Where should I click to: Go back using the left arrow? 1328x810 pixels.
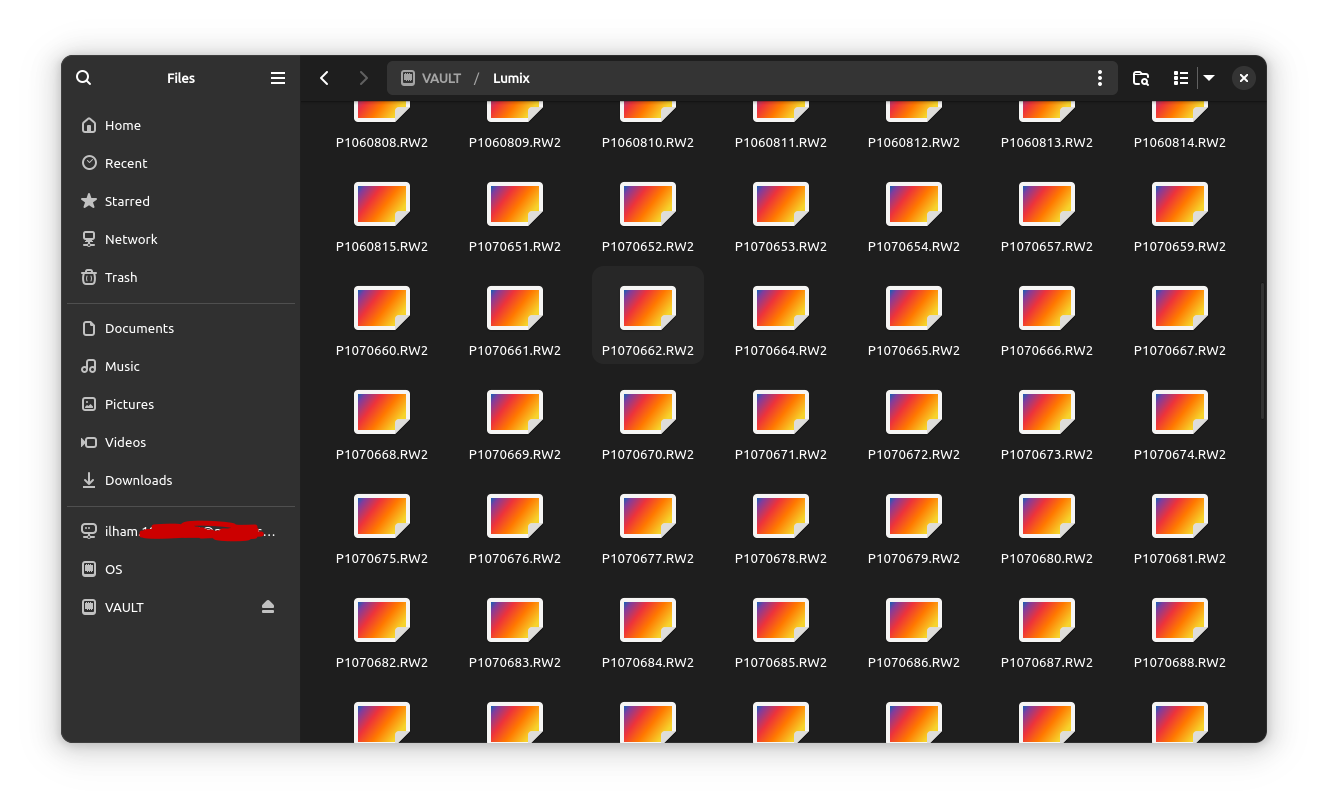coord(324,78)
